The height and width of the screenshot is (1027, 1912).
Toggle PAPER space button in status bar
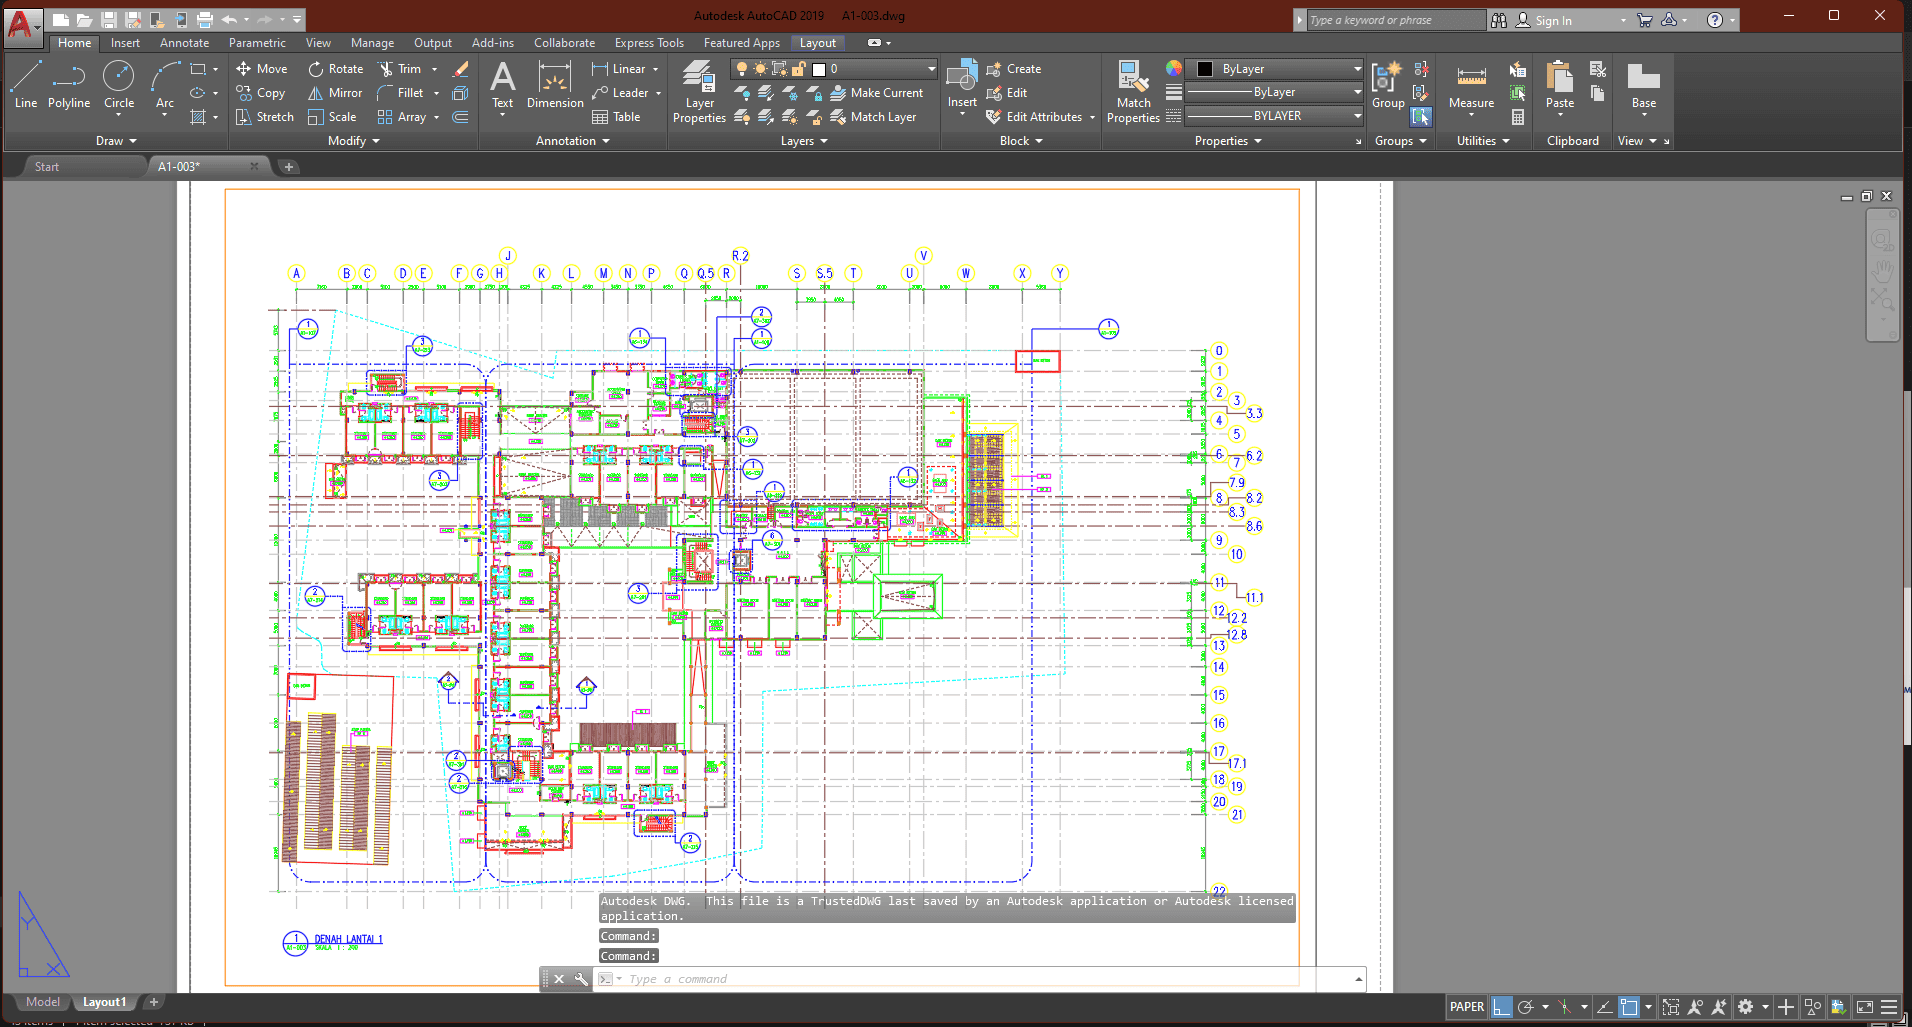1466,1007
